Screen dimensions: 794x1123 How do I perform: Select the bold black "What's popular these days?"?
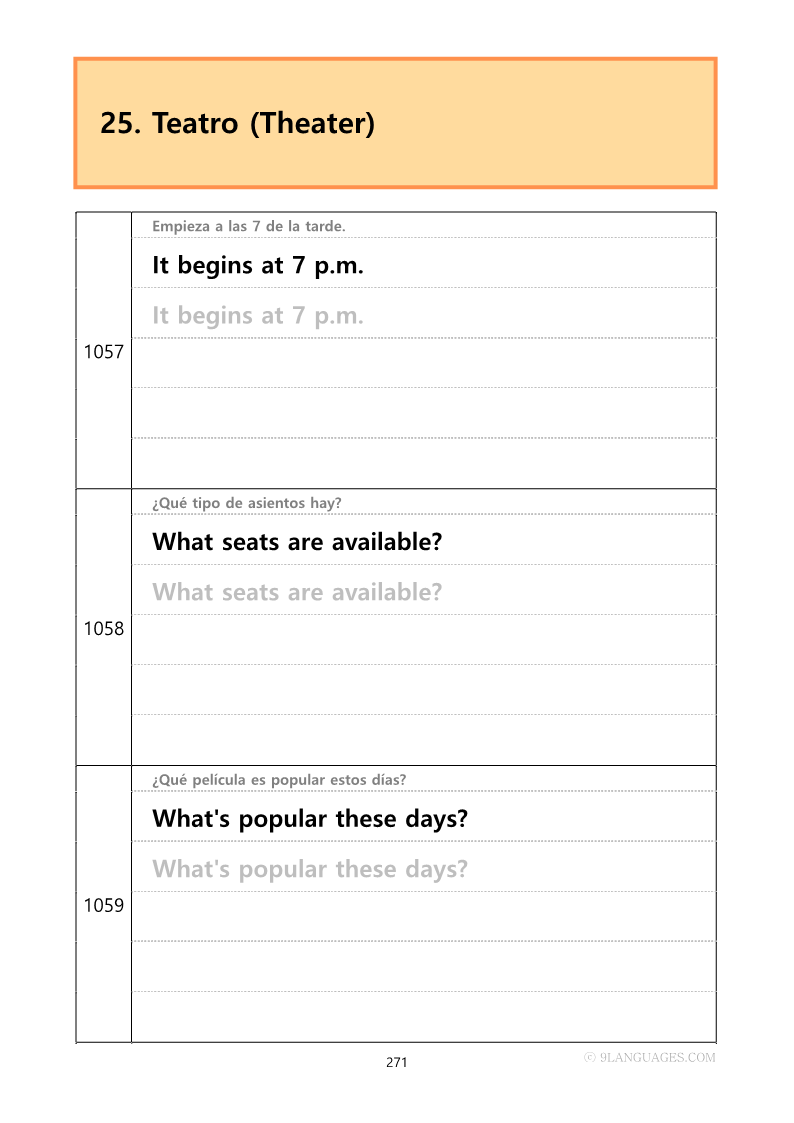310,819
